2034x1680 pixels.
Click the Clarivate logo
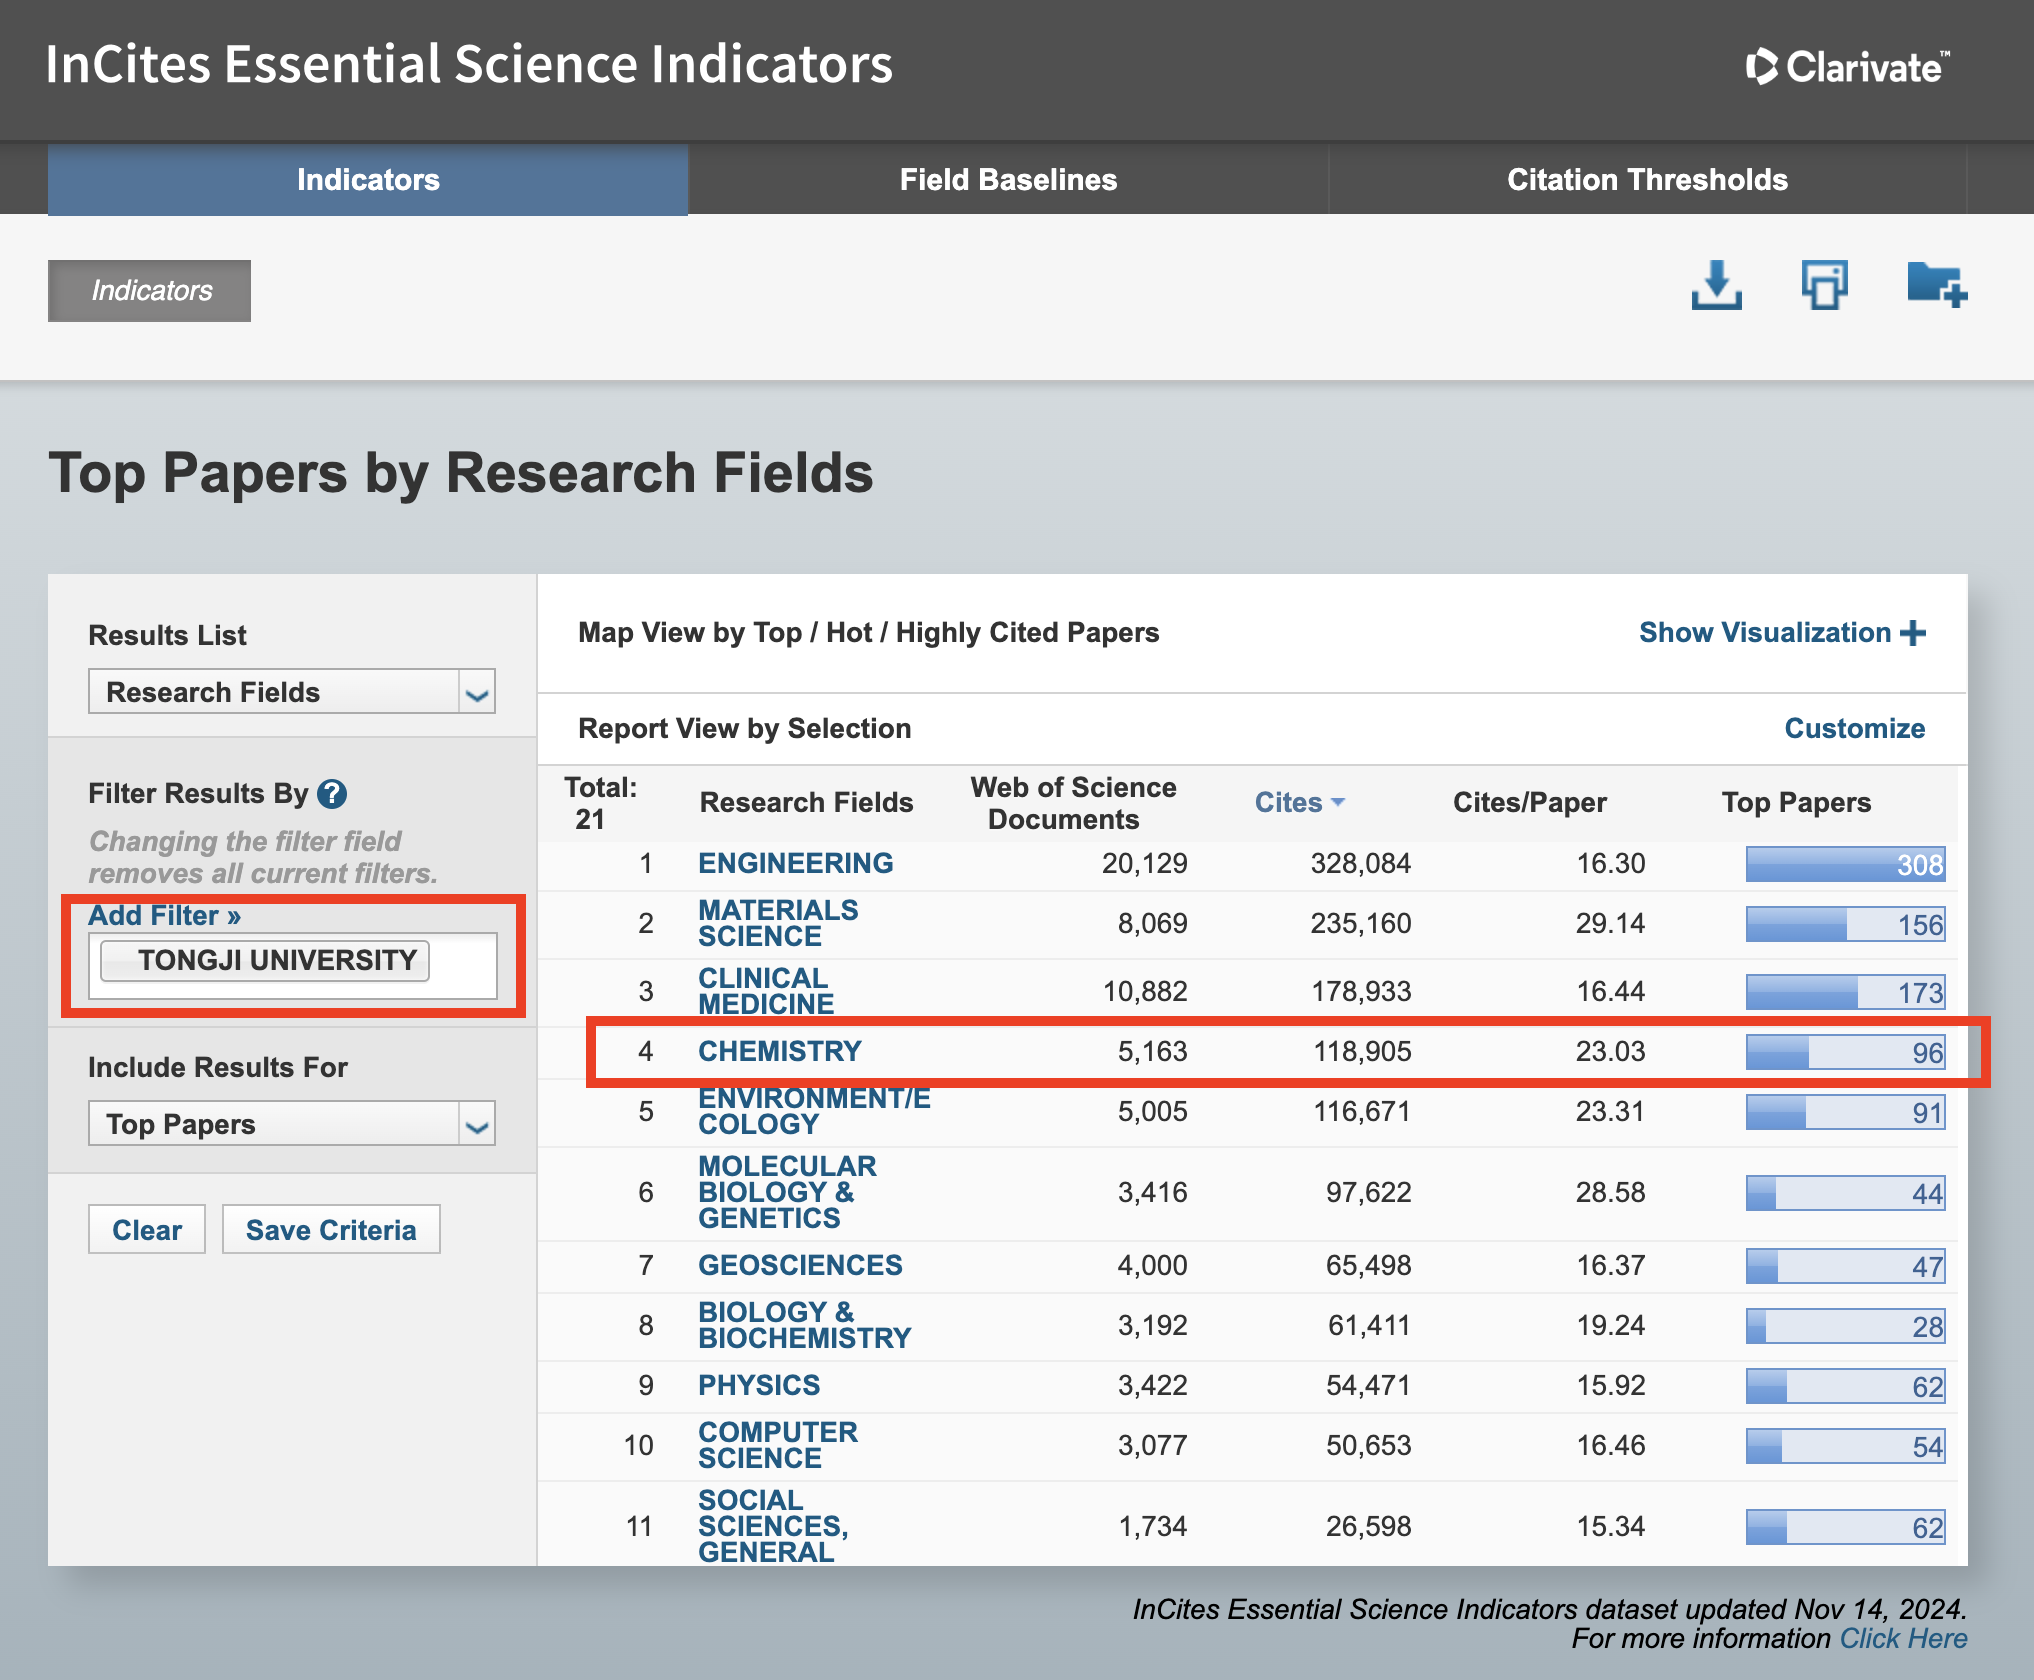[1847, 67]
